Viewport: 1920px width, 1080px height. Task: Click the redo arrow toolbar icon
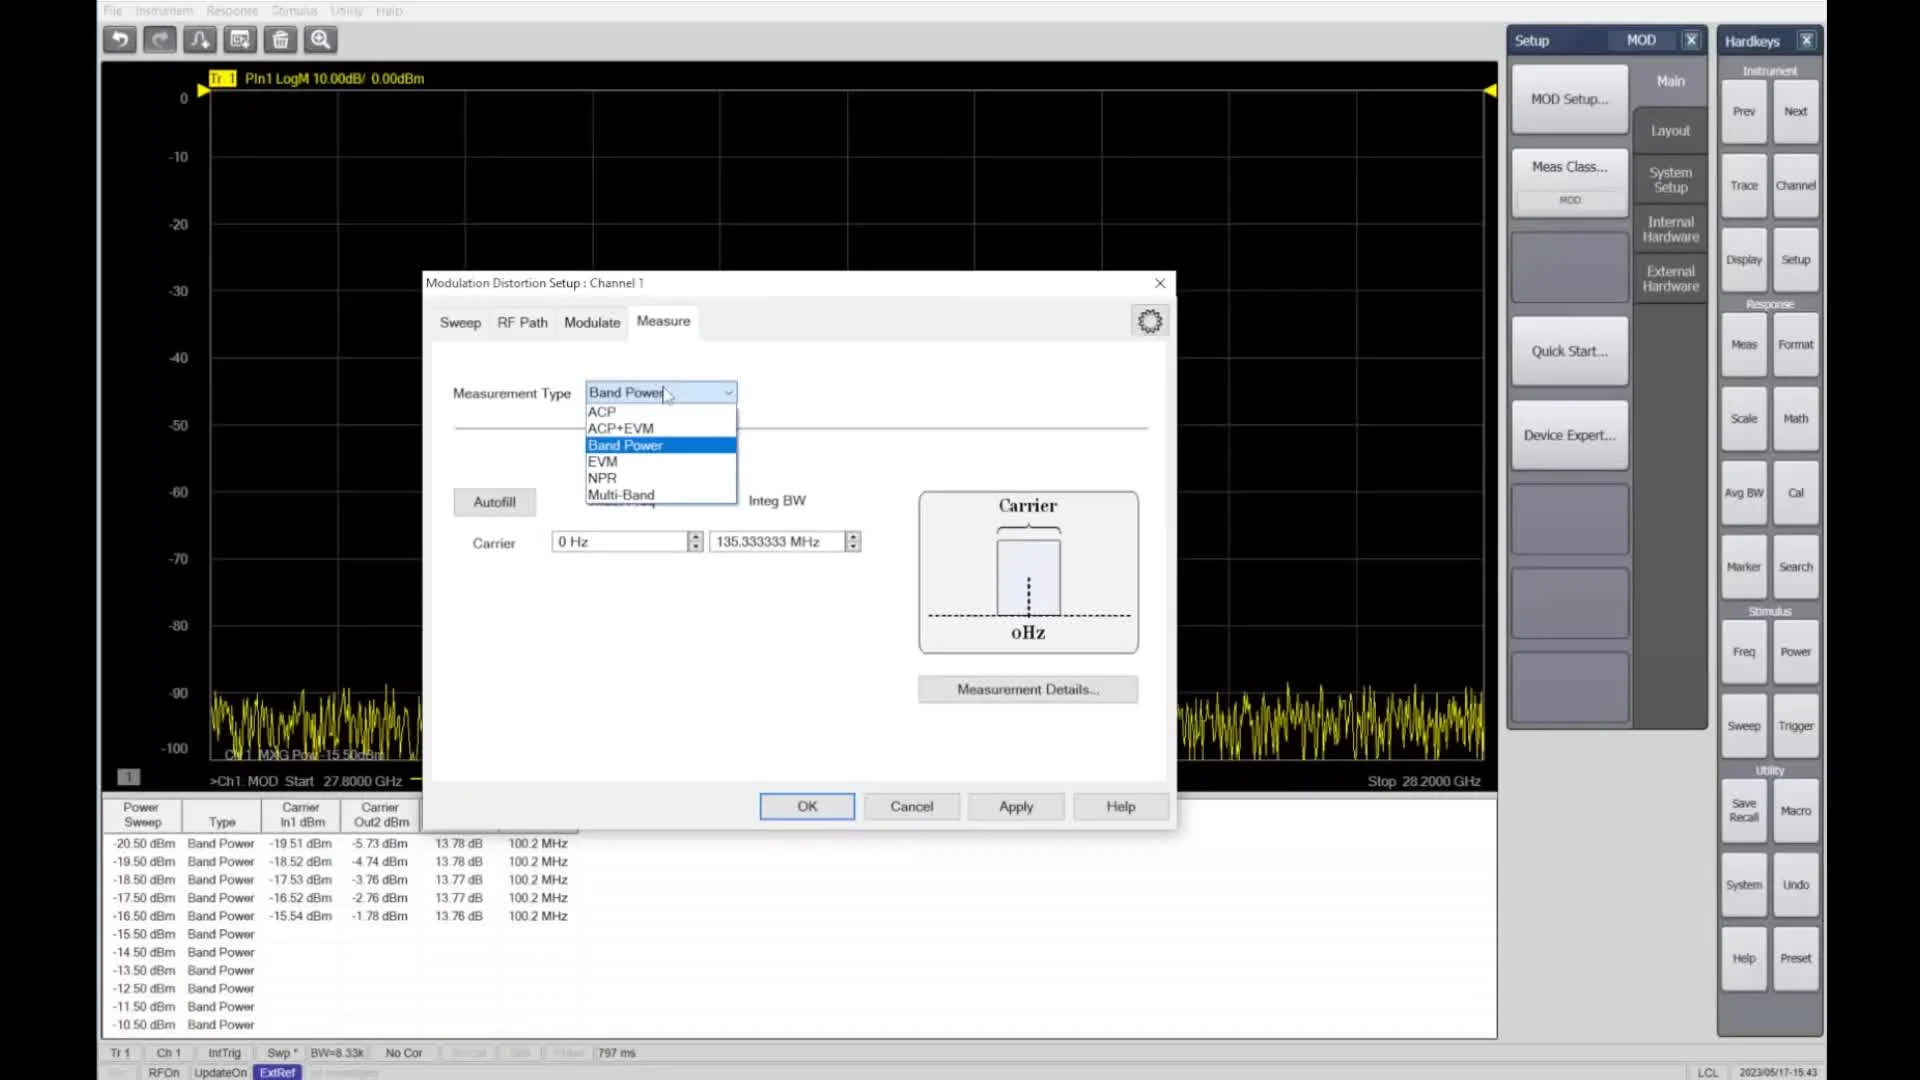click(x=160, y=40)
